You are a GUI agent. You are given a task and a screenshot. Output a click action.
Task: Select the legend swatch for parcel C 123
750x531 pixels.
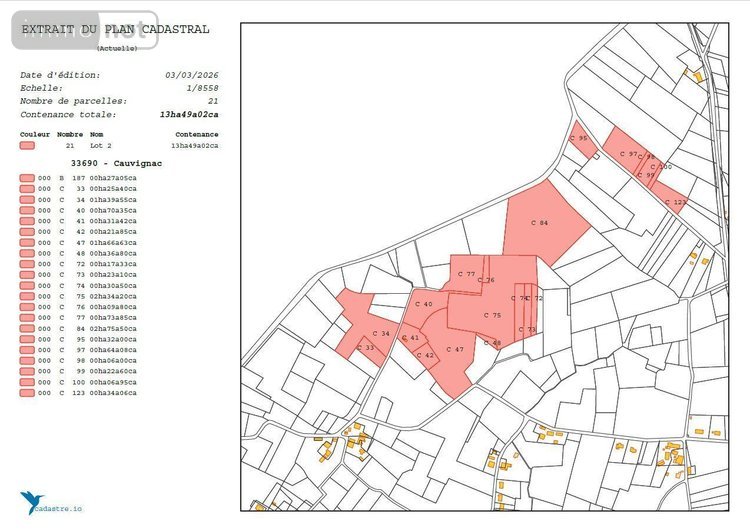[x=27, y=393]
